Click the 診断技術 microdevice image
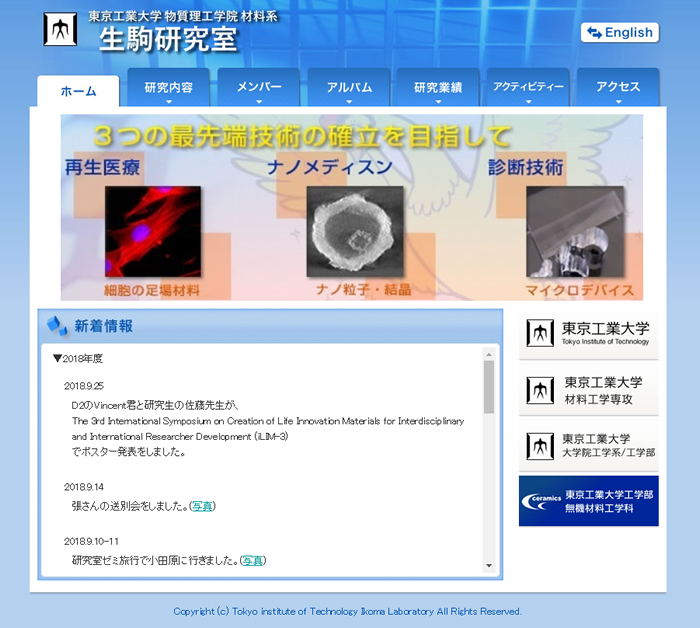The width and height of the screenshot is (700, 628). tap(574, 232)
